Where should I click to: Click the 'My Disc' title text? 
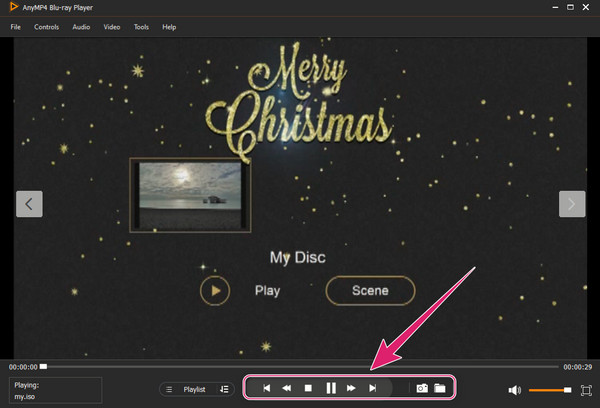(x=298, y=258)
